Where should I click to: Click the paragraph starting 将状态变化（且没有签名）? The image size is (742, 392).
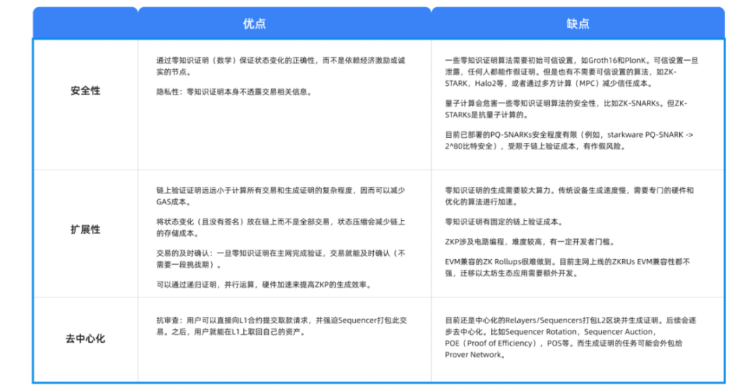pyautogui.click(x=281, y=228)
